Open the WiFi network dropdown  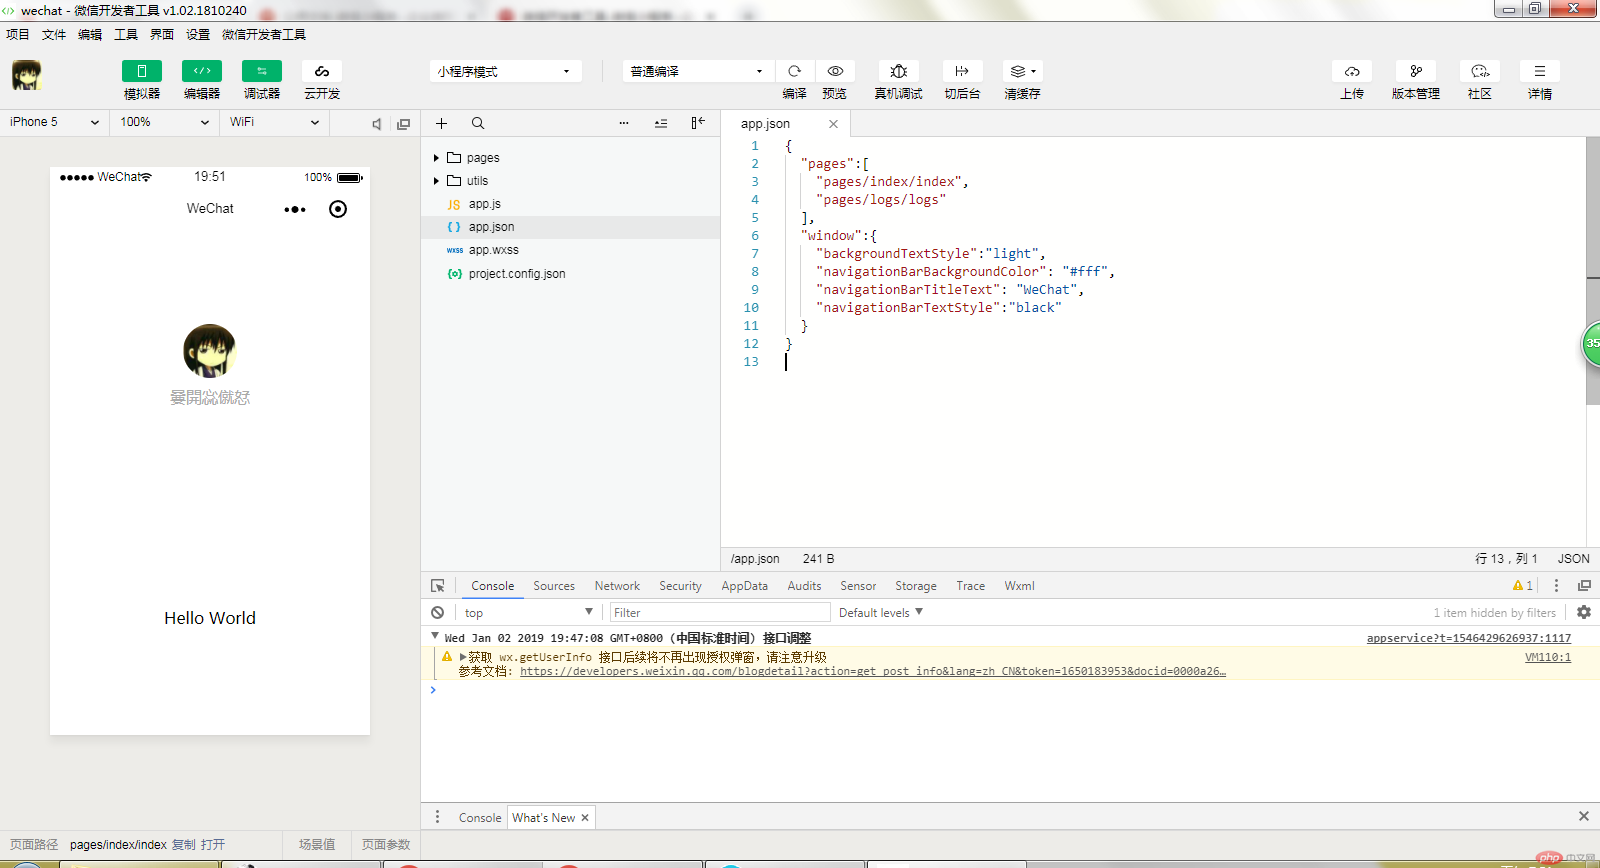[274, 122]
